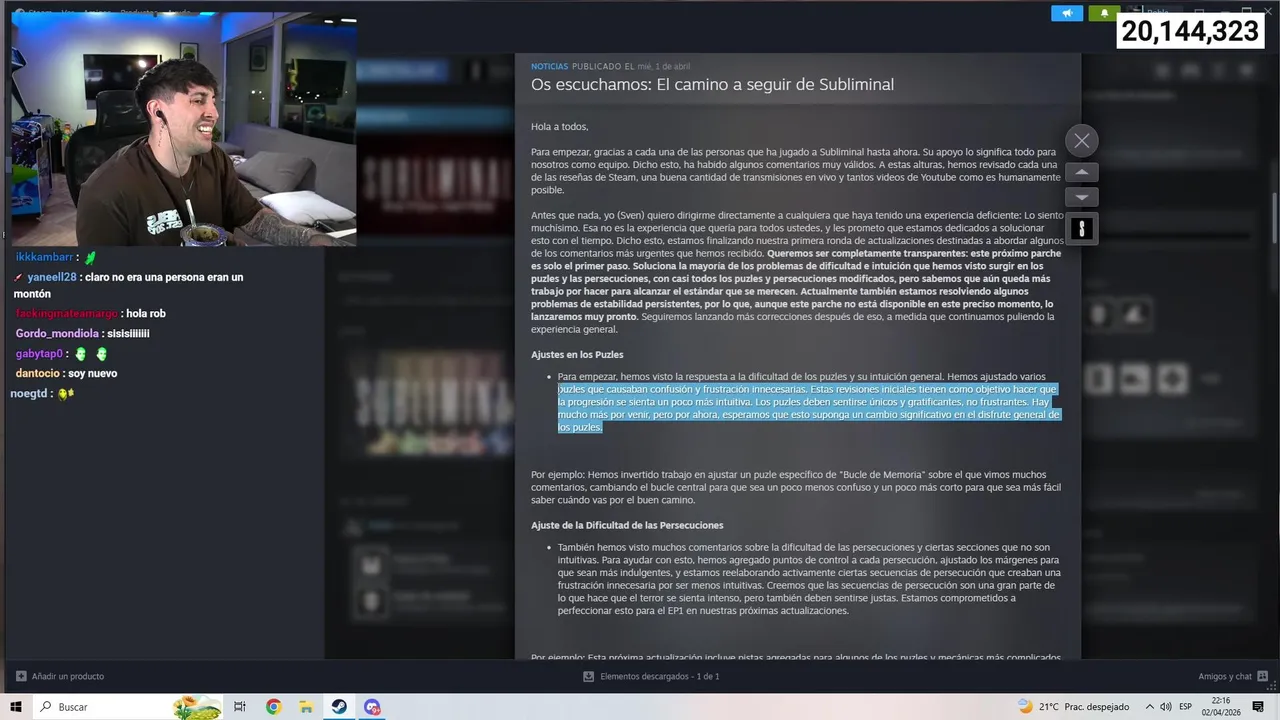
Task: Click chat message soy nuevo from dantocio
Action: click(x=93, y=373)
